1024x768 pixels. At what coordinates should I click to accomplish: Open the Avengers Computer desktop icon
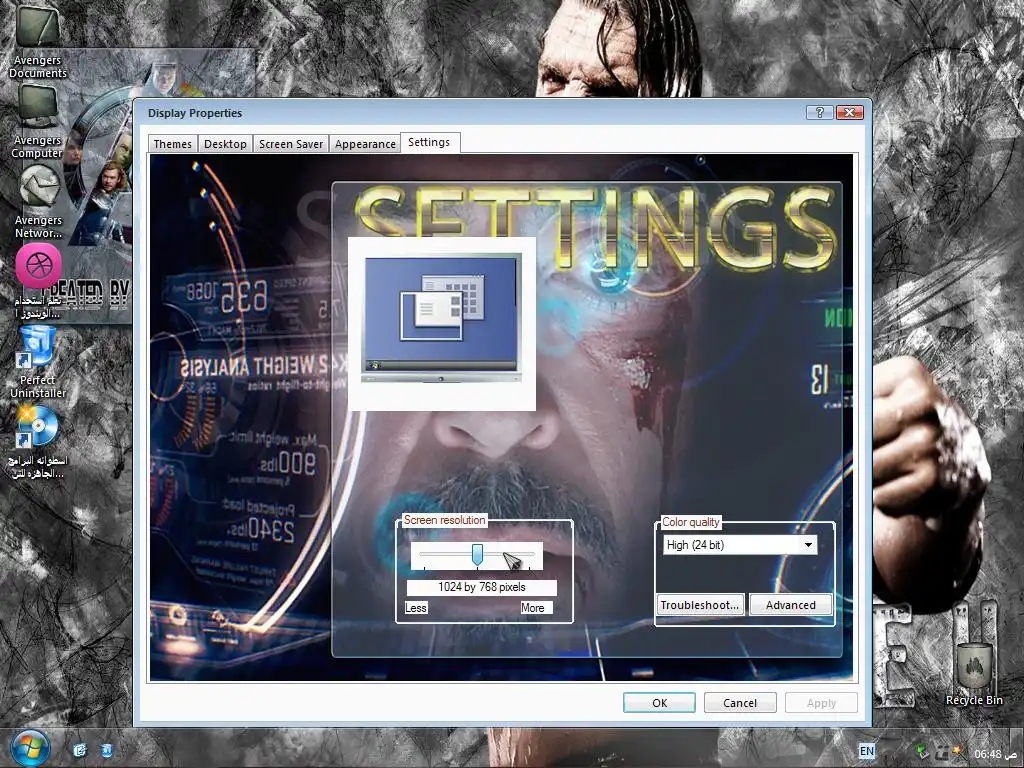click(x=37, y=122)
